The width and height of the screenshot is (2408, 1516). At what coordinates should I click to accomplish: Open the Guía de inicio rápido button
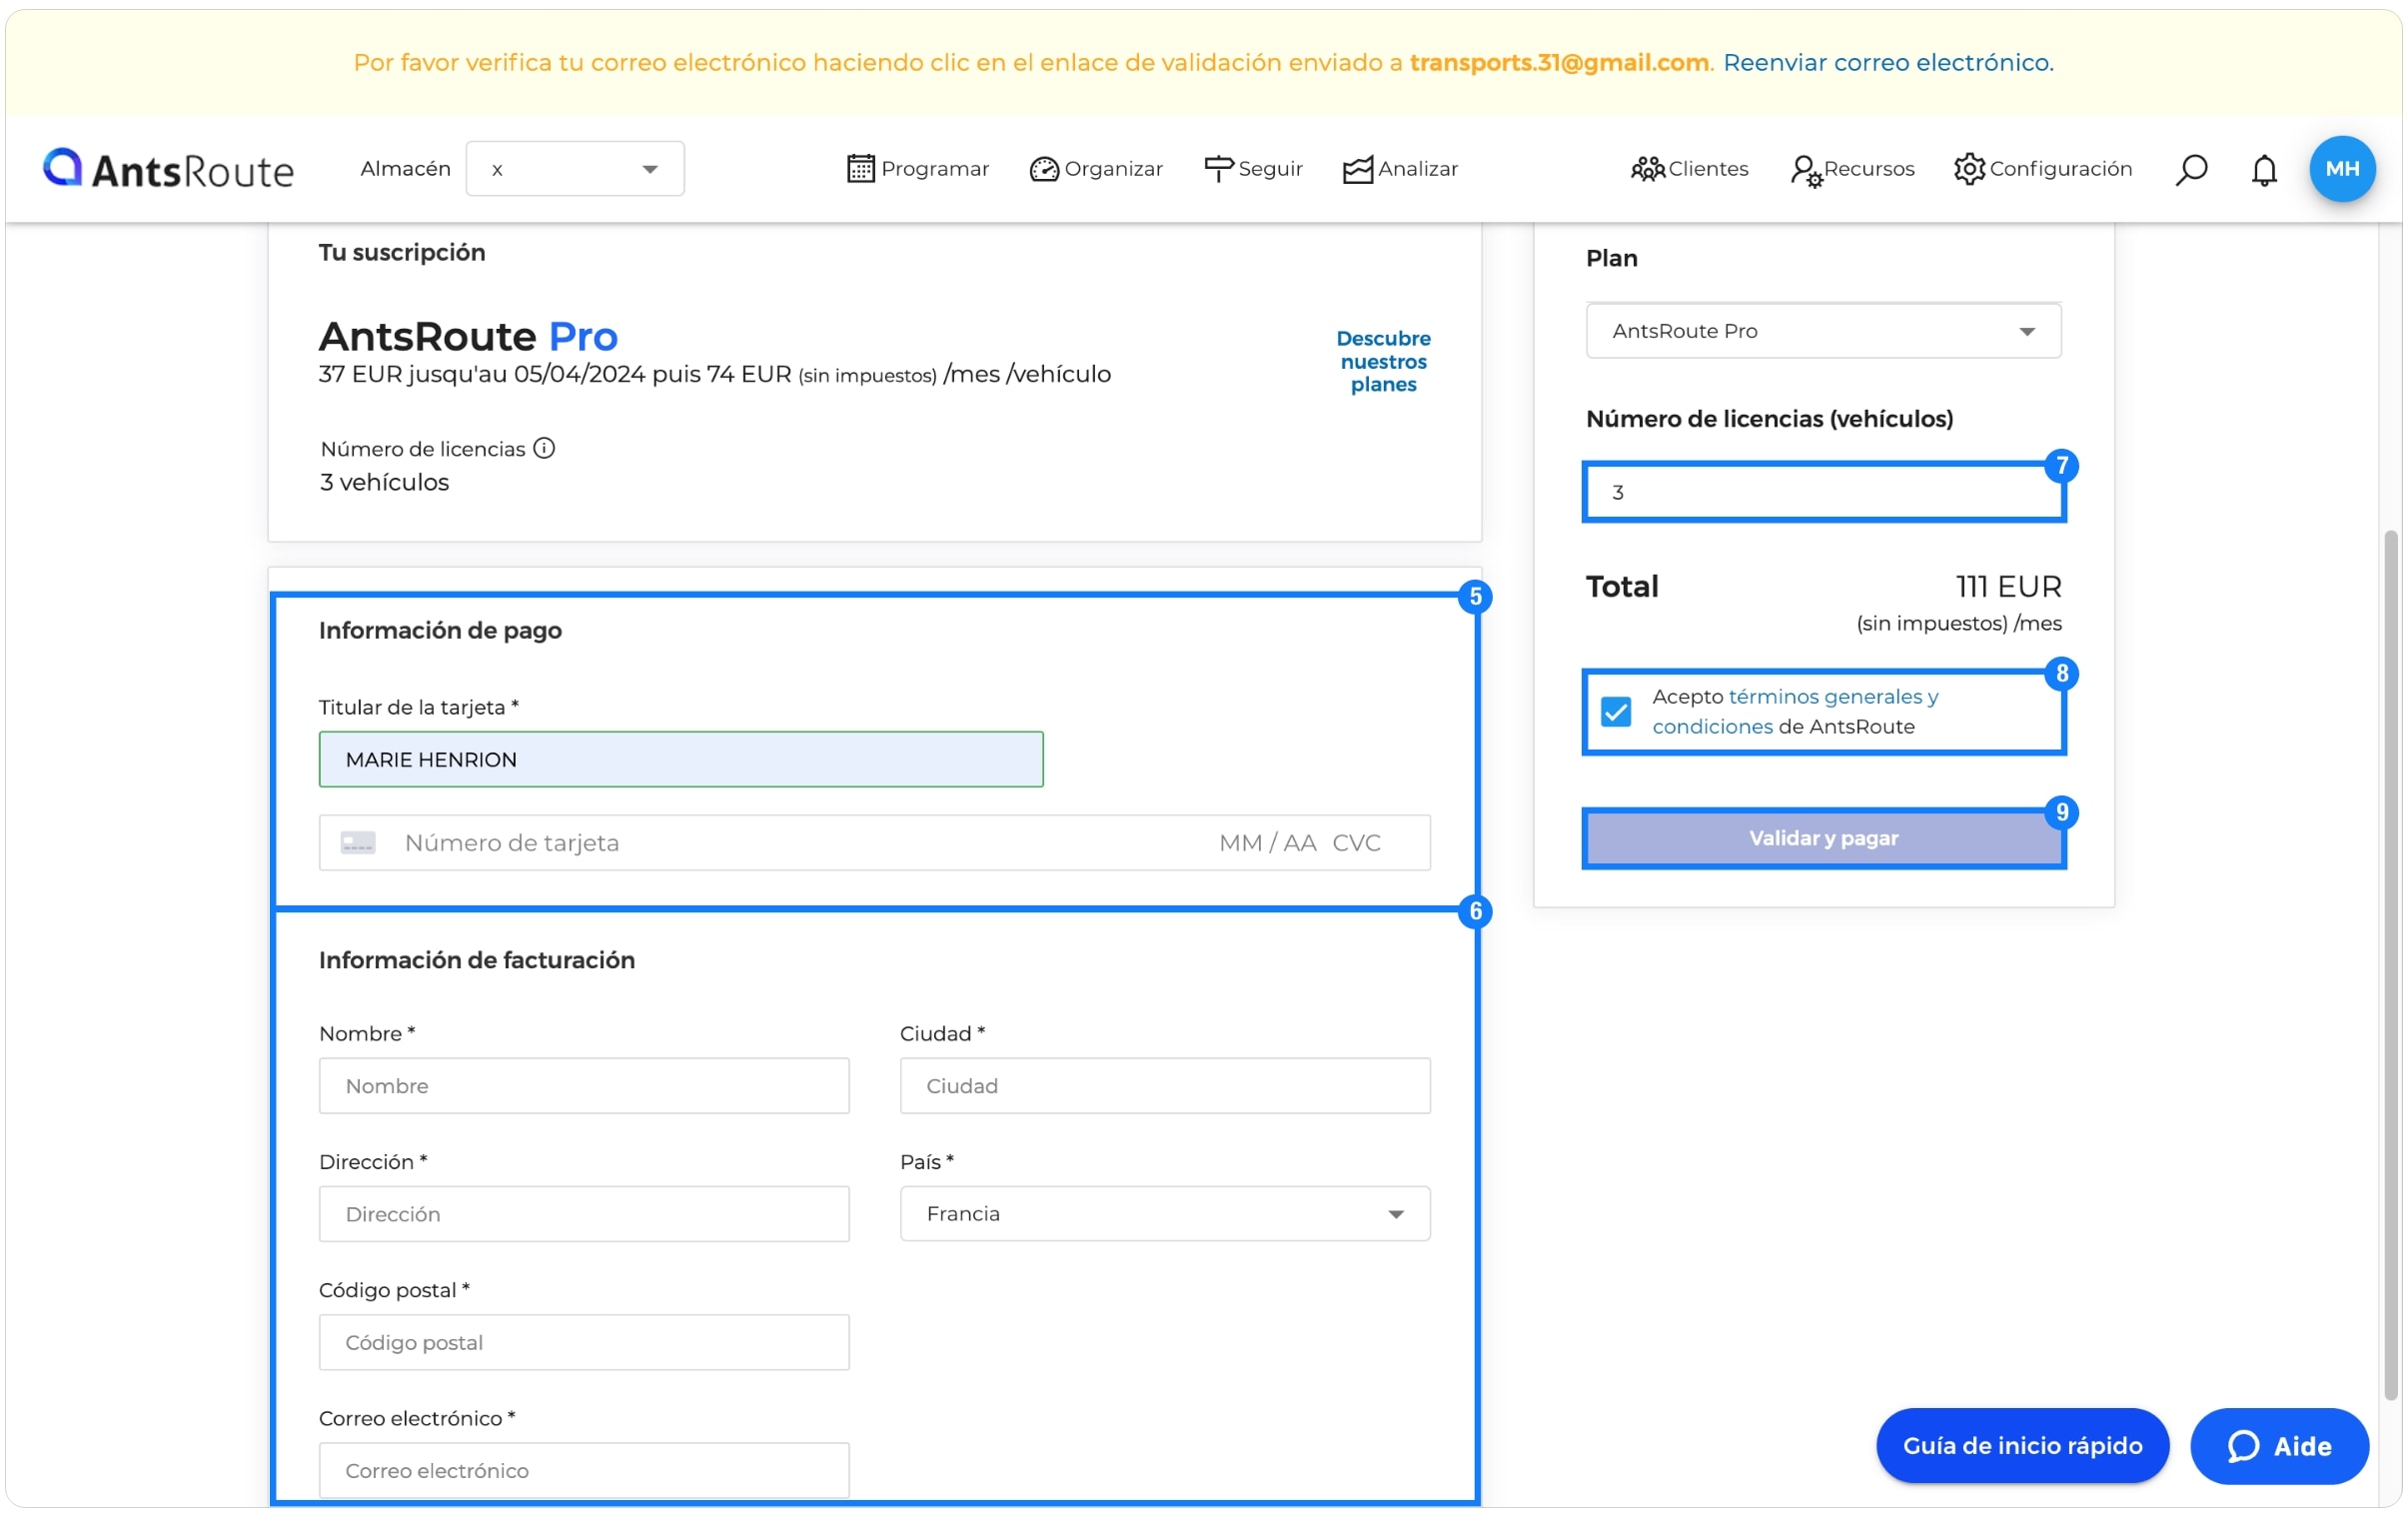coord(2021,1445)
